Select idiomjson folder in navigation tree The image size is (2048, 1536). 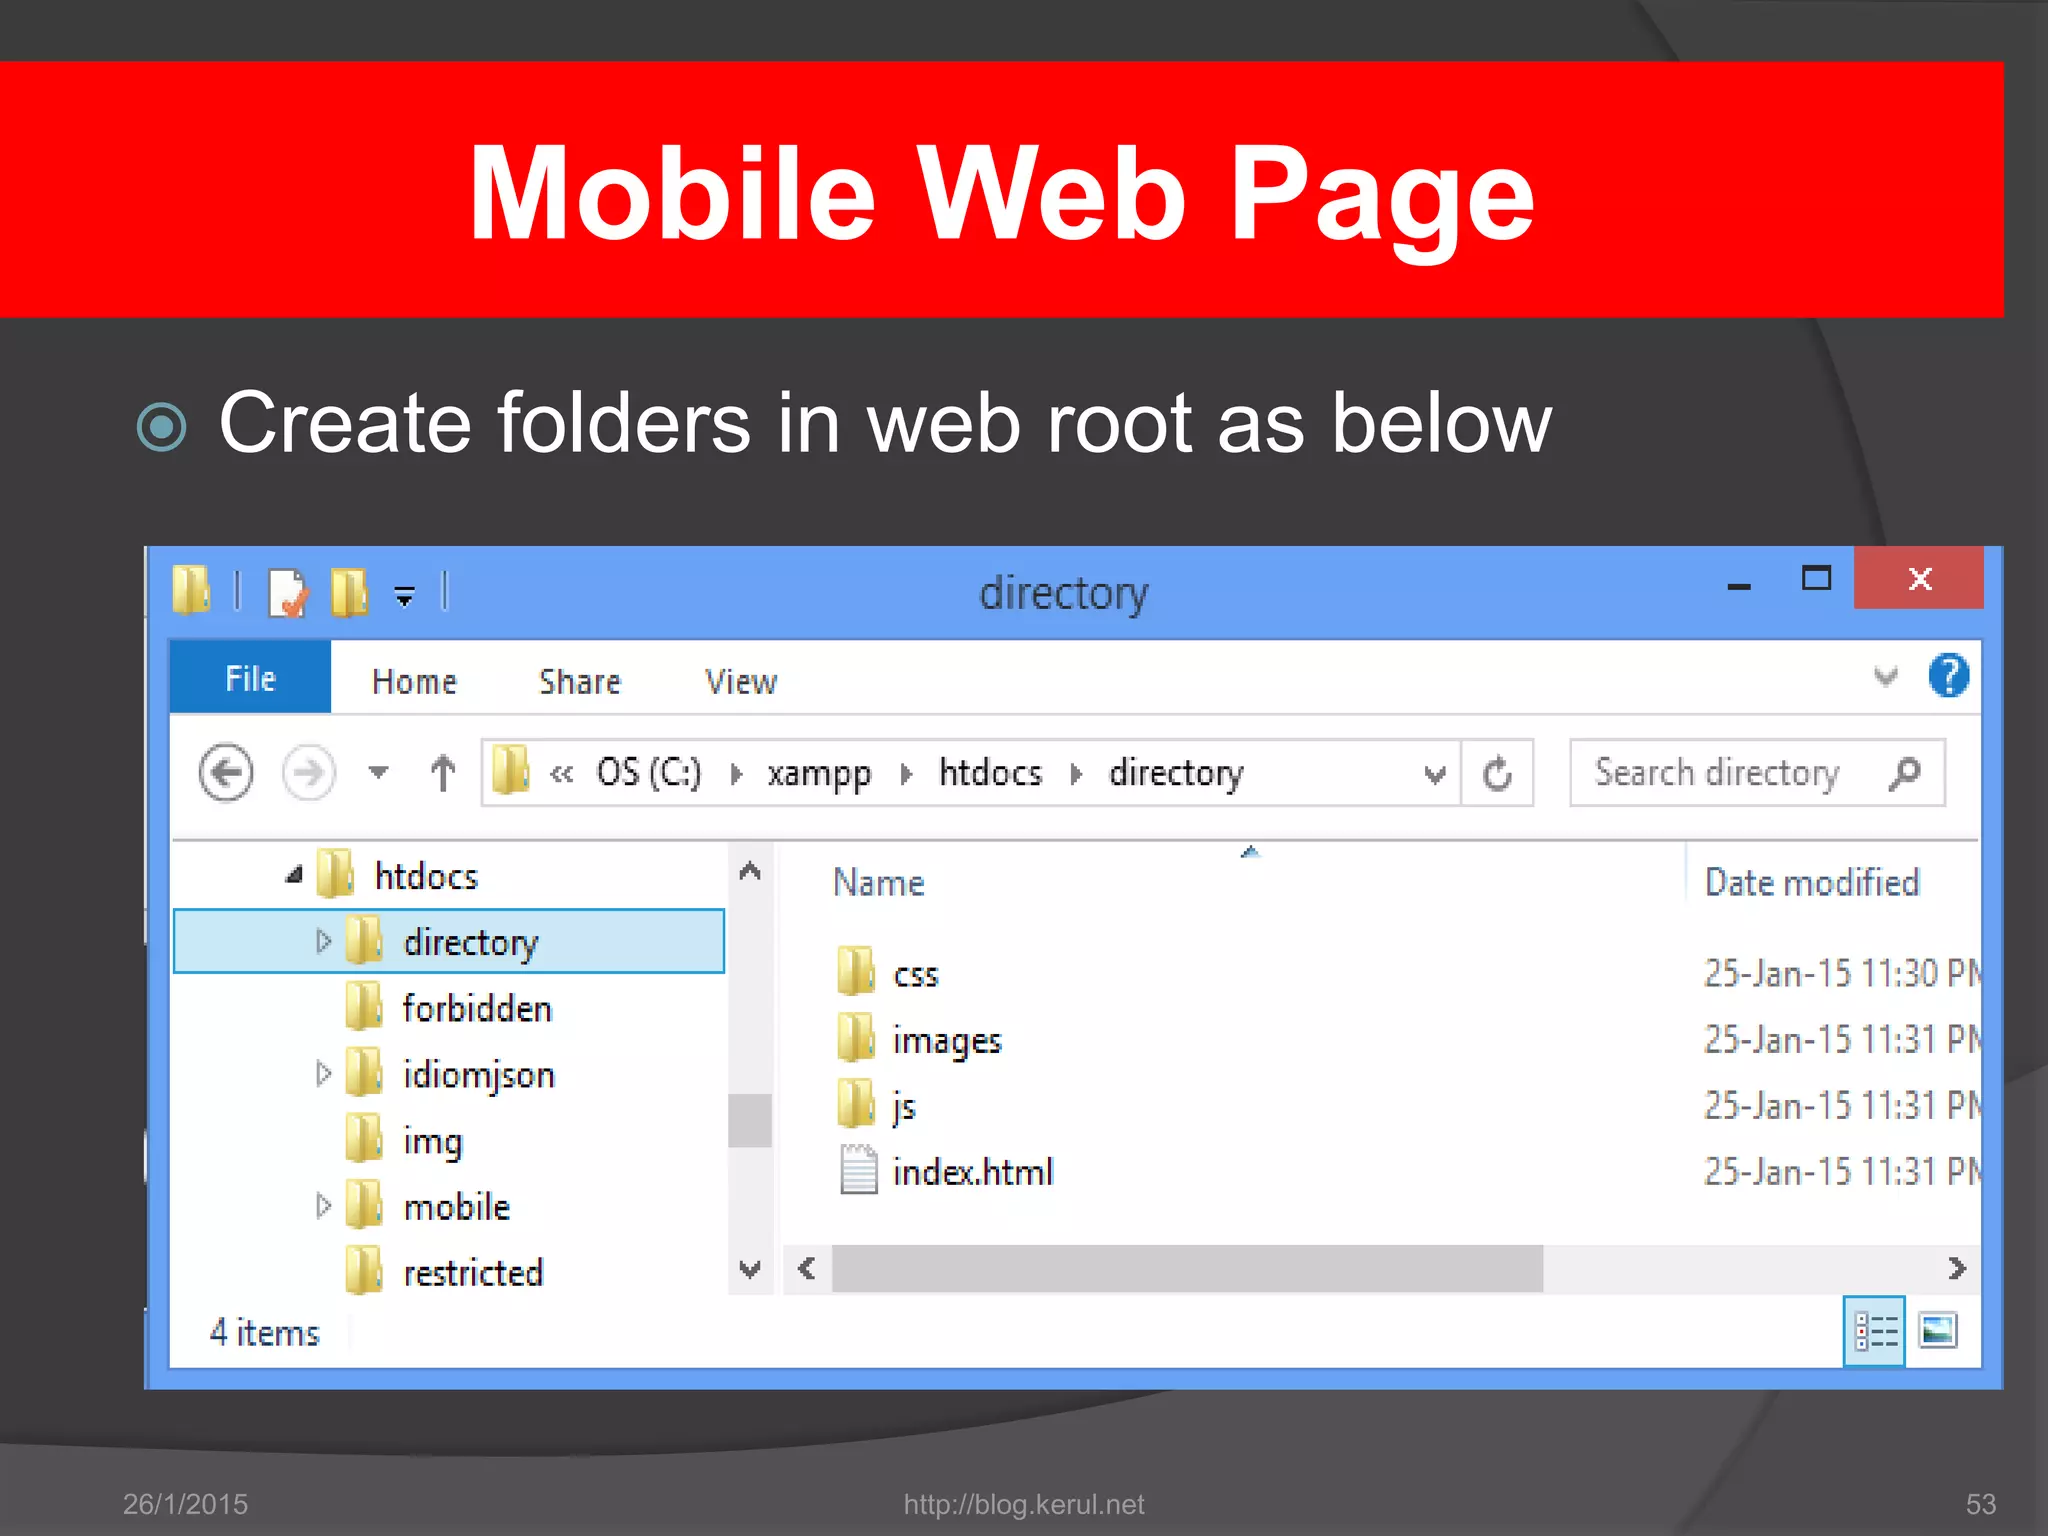[478, 1076]
